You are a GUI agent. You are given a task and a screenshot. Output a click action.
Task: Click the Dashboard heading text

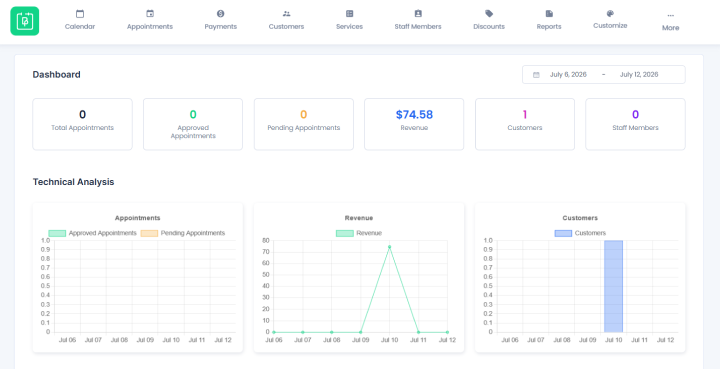click(56, 74)
